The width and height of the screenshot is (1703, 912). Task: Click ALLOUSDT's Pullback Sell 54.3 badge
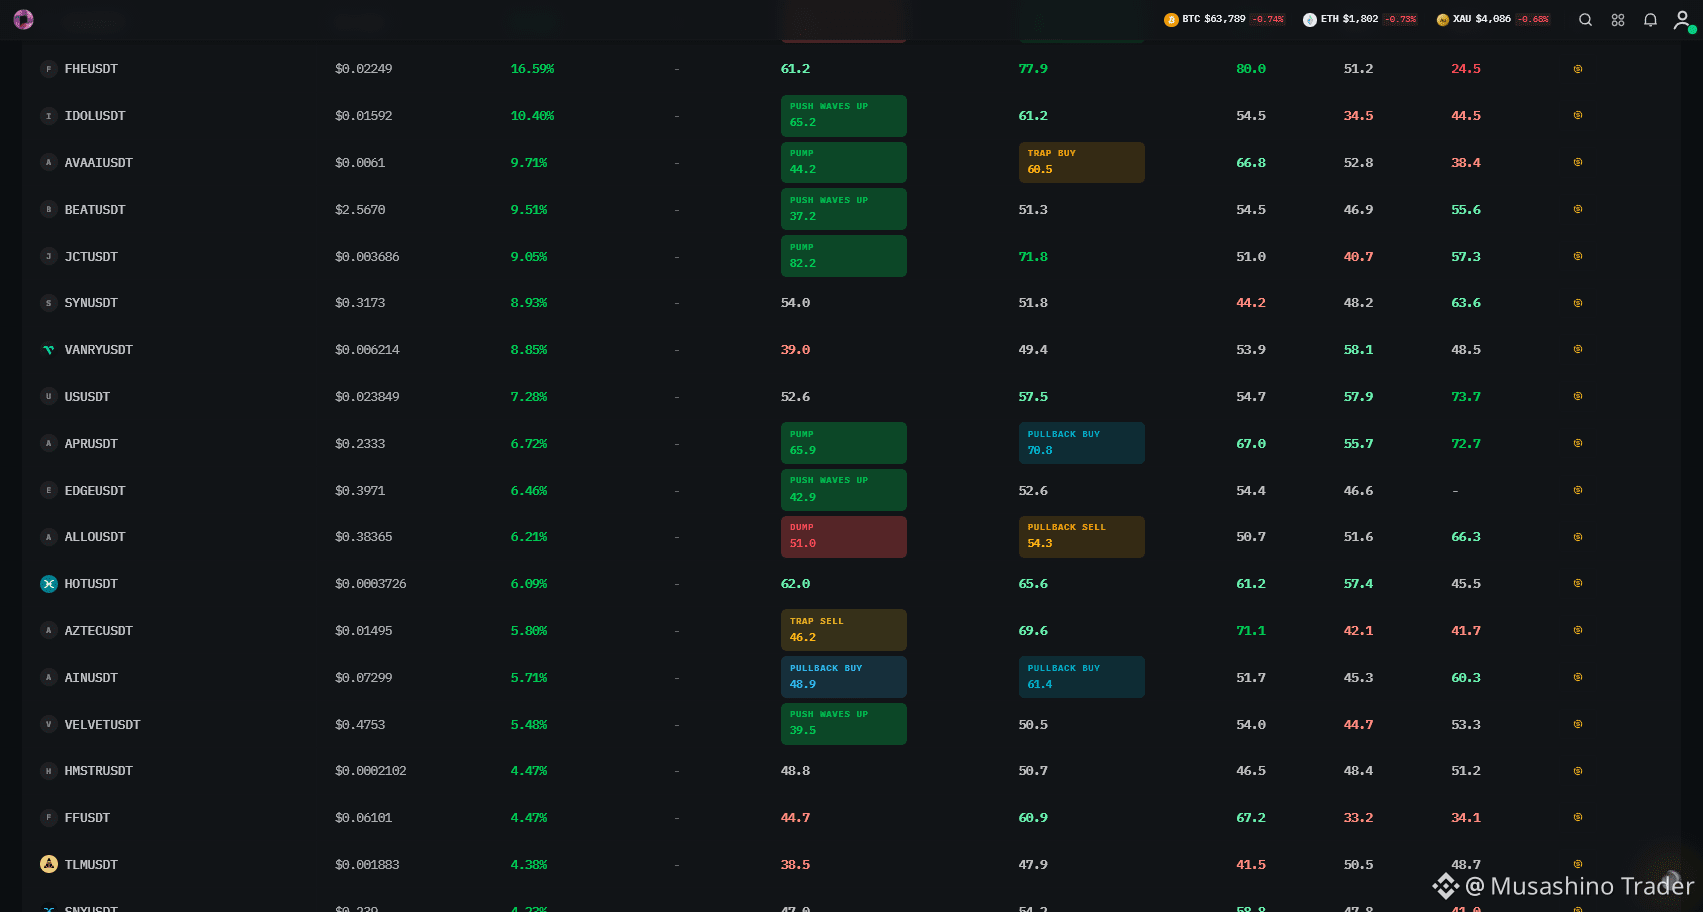(x=1081, y=537)
